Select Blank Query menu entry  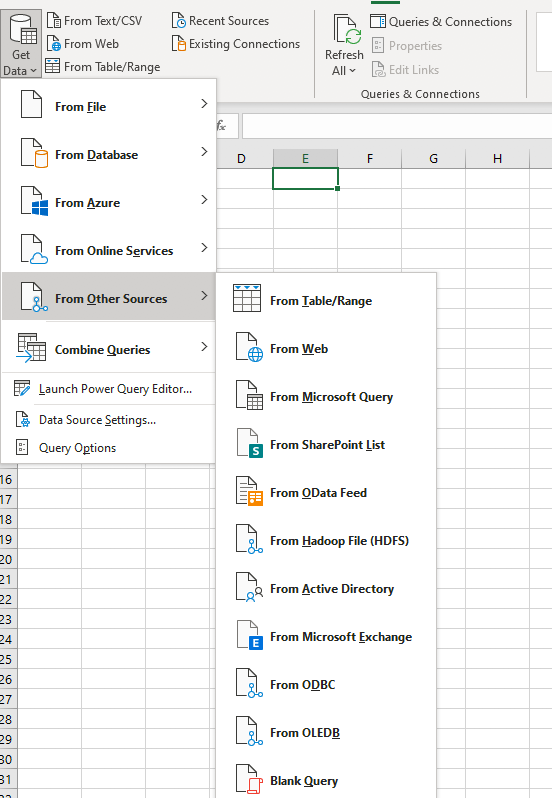click(326, 781)
